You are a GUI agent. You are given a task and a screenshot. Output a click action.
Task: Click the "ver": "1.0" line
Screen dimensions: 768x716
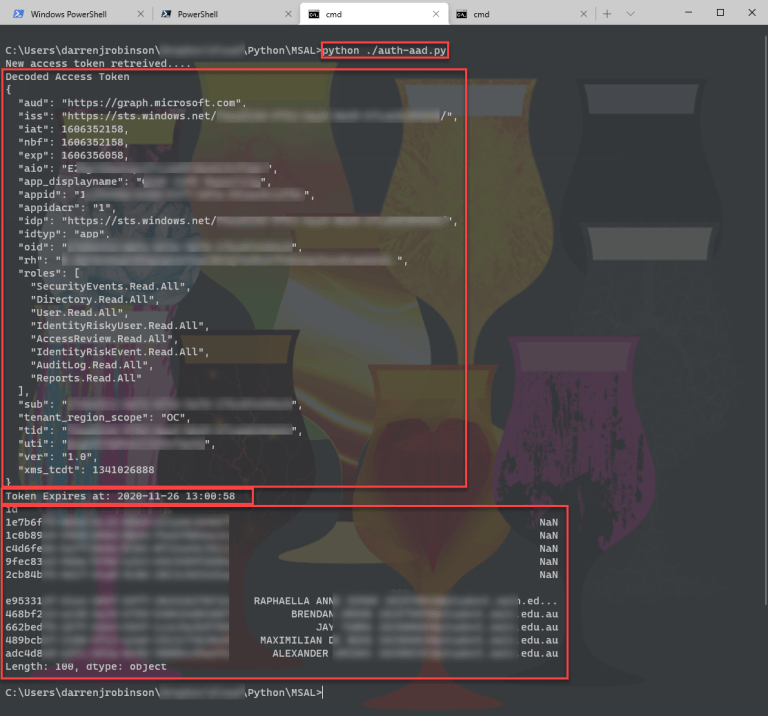pos(58,457)
